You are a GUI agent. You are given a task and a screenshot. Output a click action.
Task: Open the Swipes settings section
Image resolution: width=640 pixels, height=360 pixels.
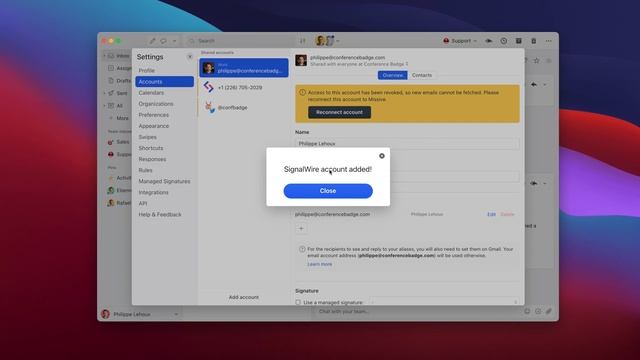click(x=147, y=137)
